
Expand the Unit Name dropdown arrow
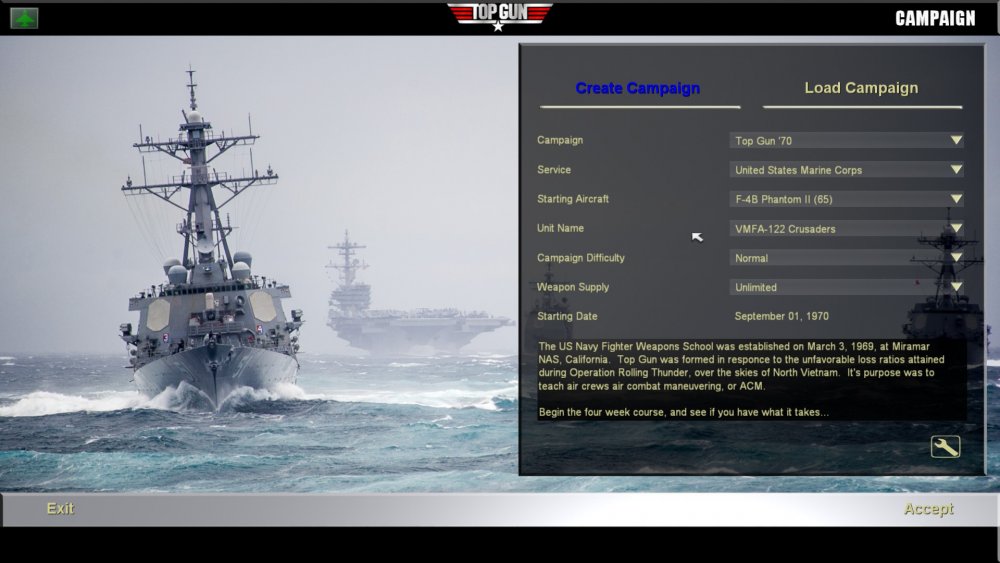point(956,228)
